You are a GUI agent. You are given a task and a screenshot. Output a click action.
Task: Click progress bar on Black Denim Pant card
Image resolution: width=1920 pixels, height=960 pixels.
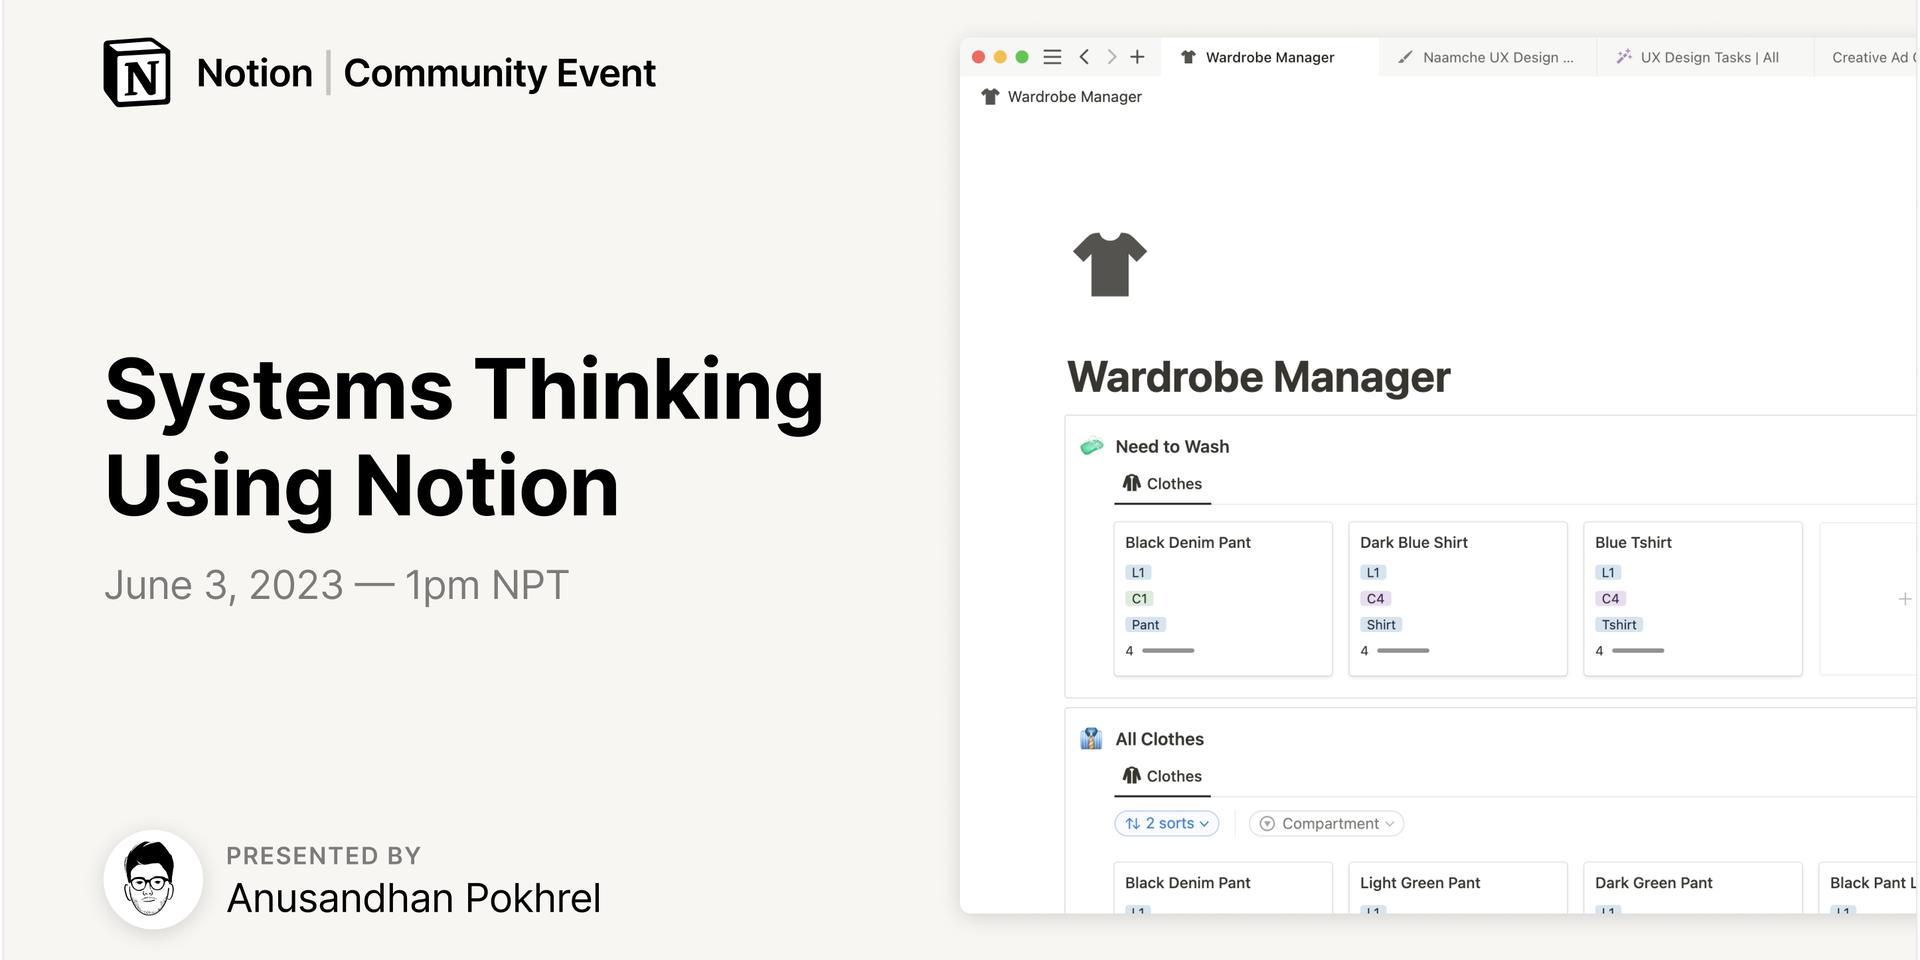point(1168,651)
